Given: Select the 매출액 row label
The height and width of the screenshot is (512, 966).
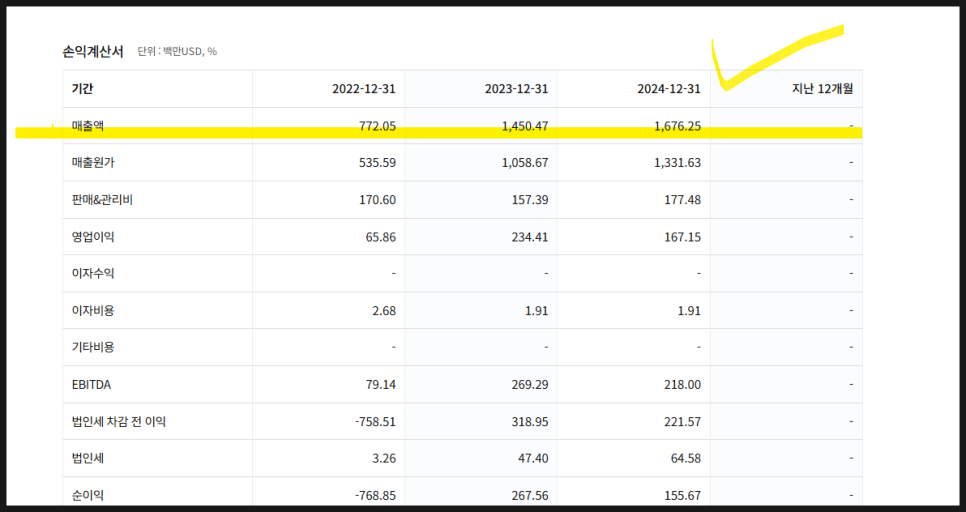Looking at the screenshot, I should [x=88, y=126].
